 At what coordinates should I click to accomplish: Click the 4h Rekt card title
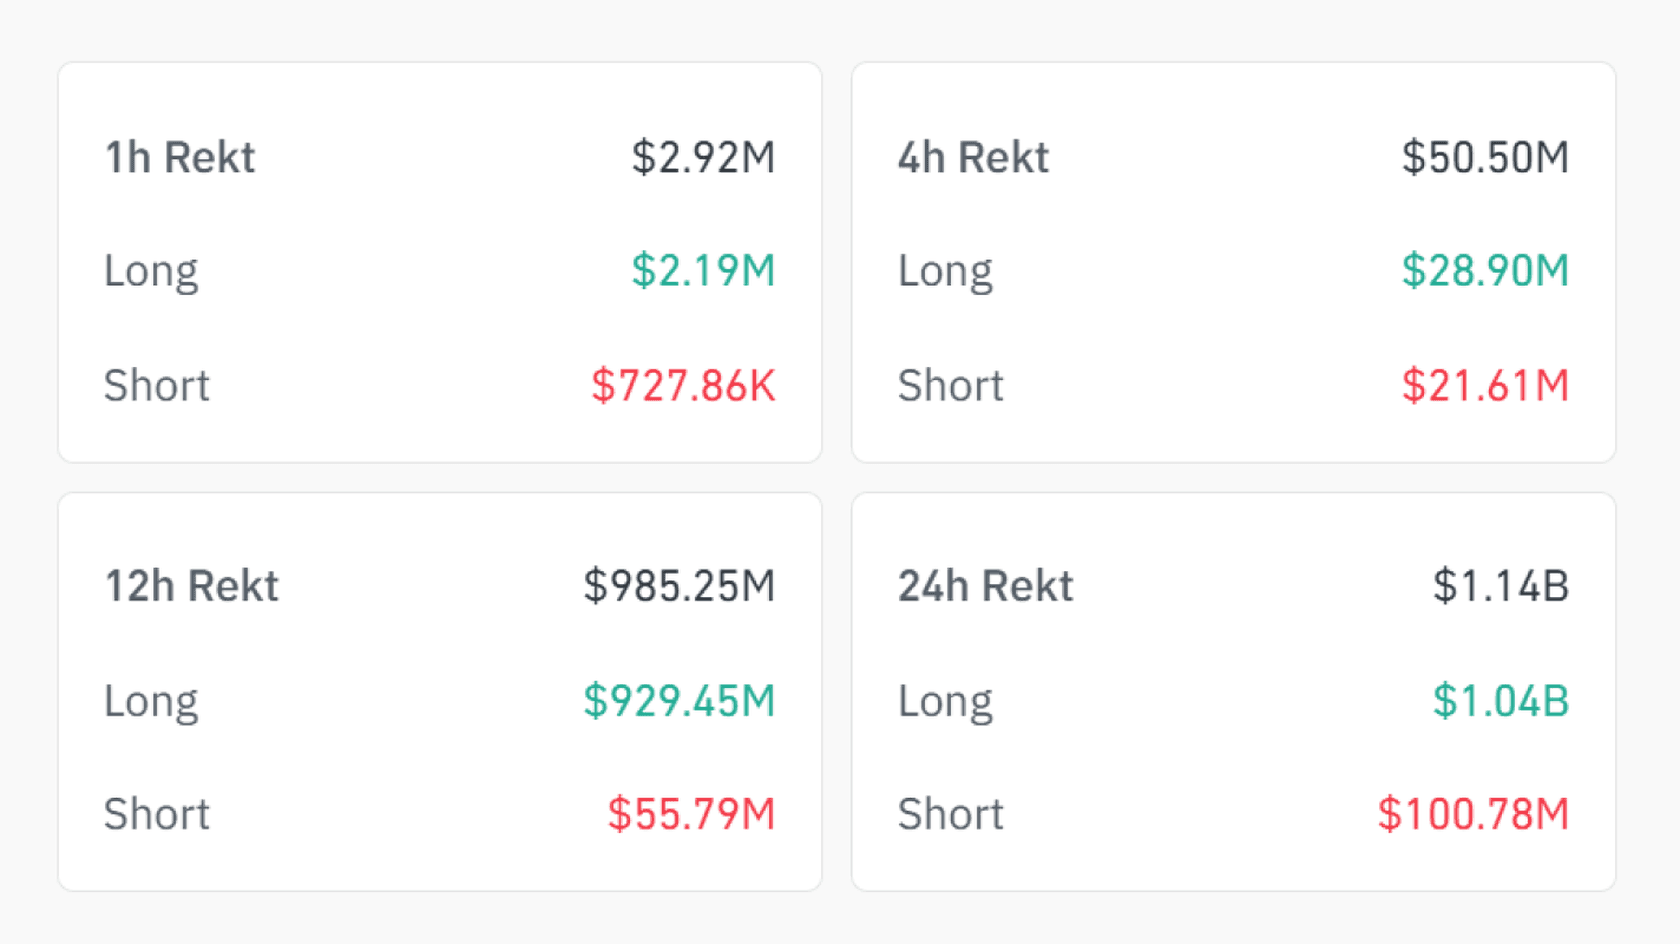(973, 157)
